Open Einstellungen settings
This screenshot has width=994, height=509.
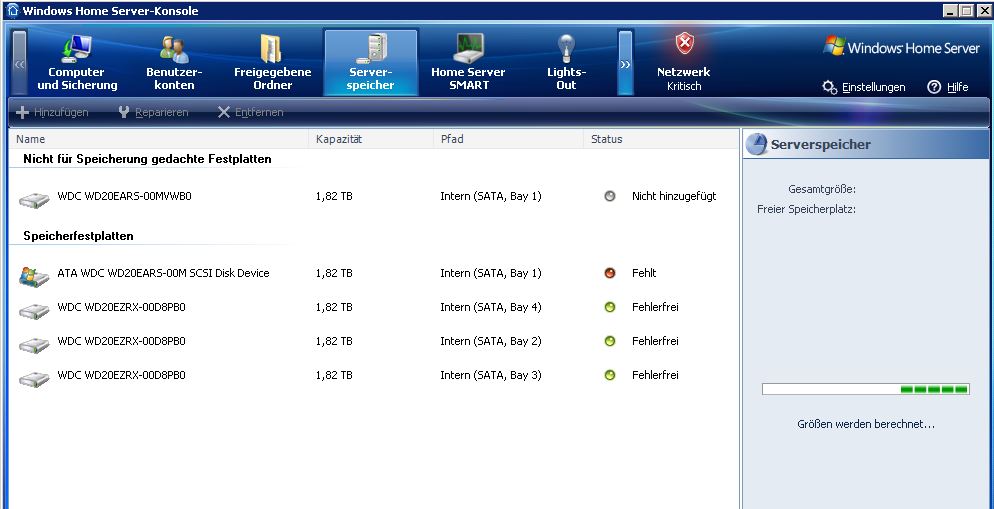click(x=864, y=87)
